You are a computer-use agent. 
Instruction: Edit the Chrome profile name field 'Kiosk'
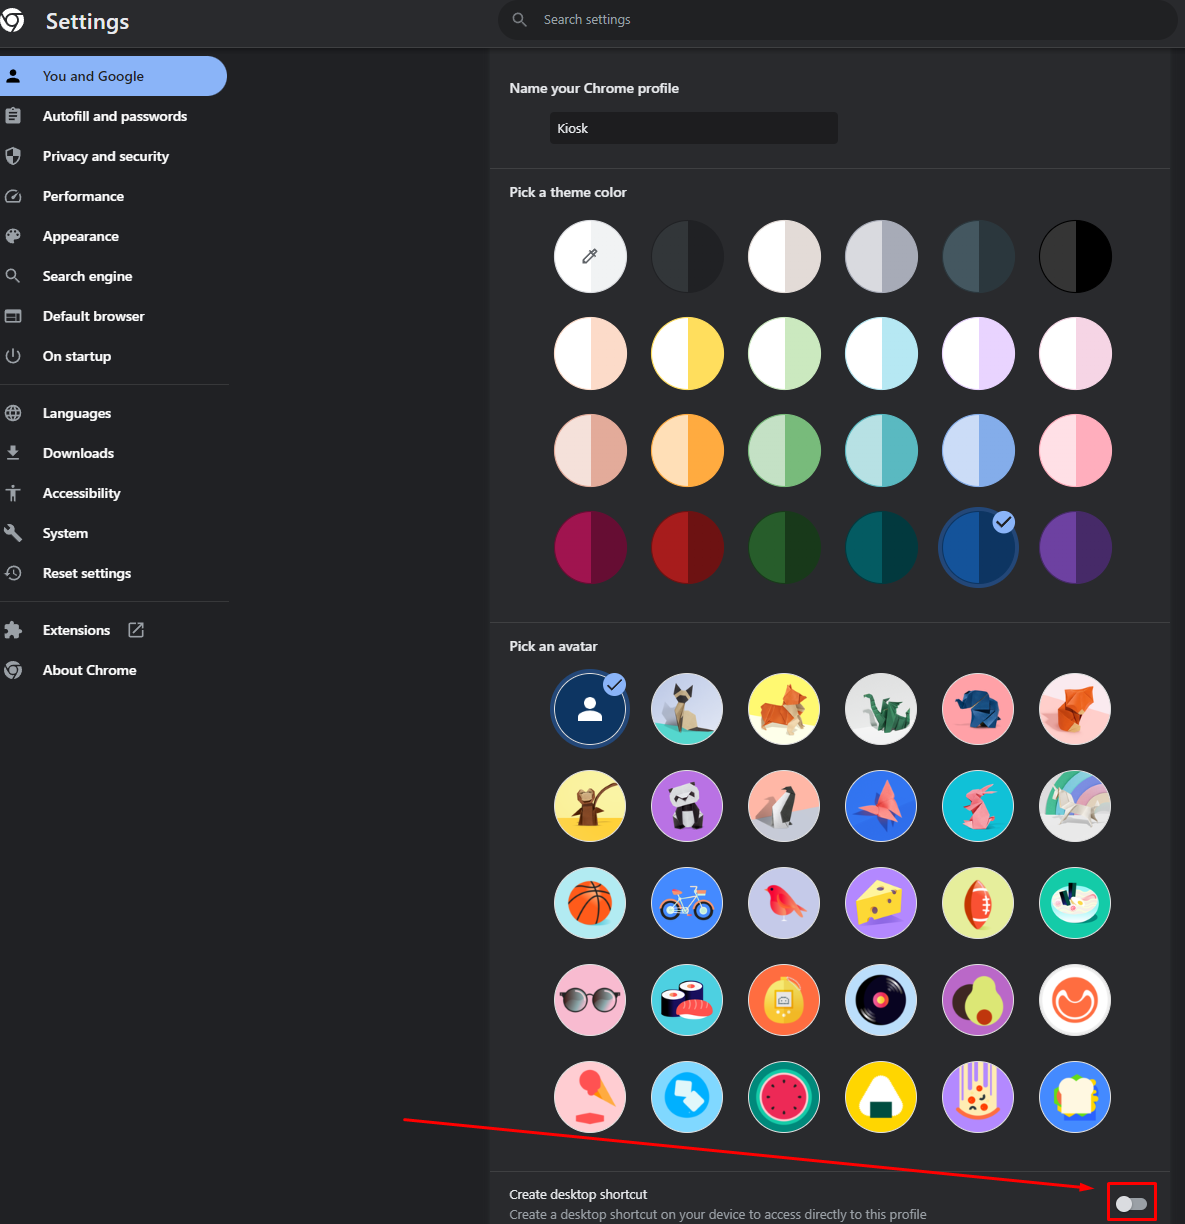point(694,128)
